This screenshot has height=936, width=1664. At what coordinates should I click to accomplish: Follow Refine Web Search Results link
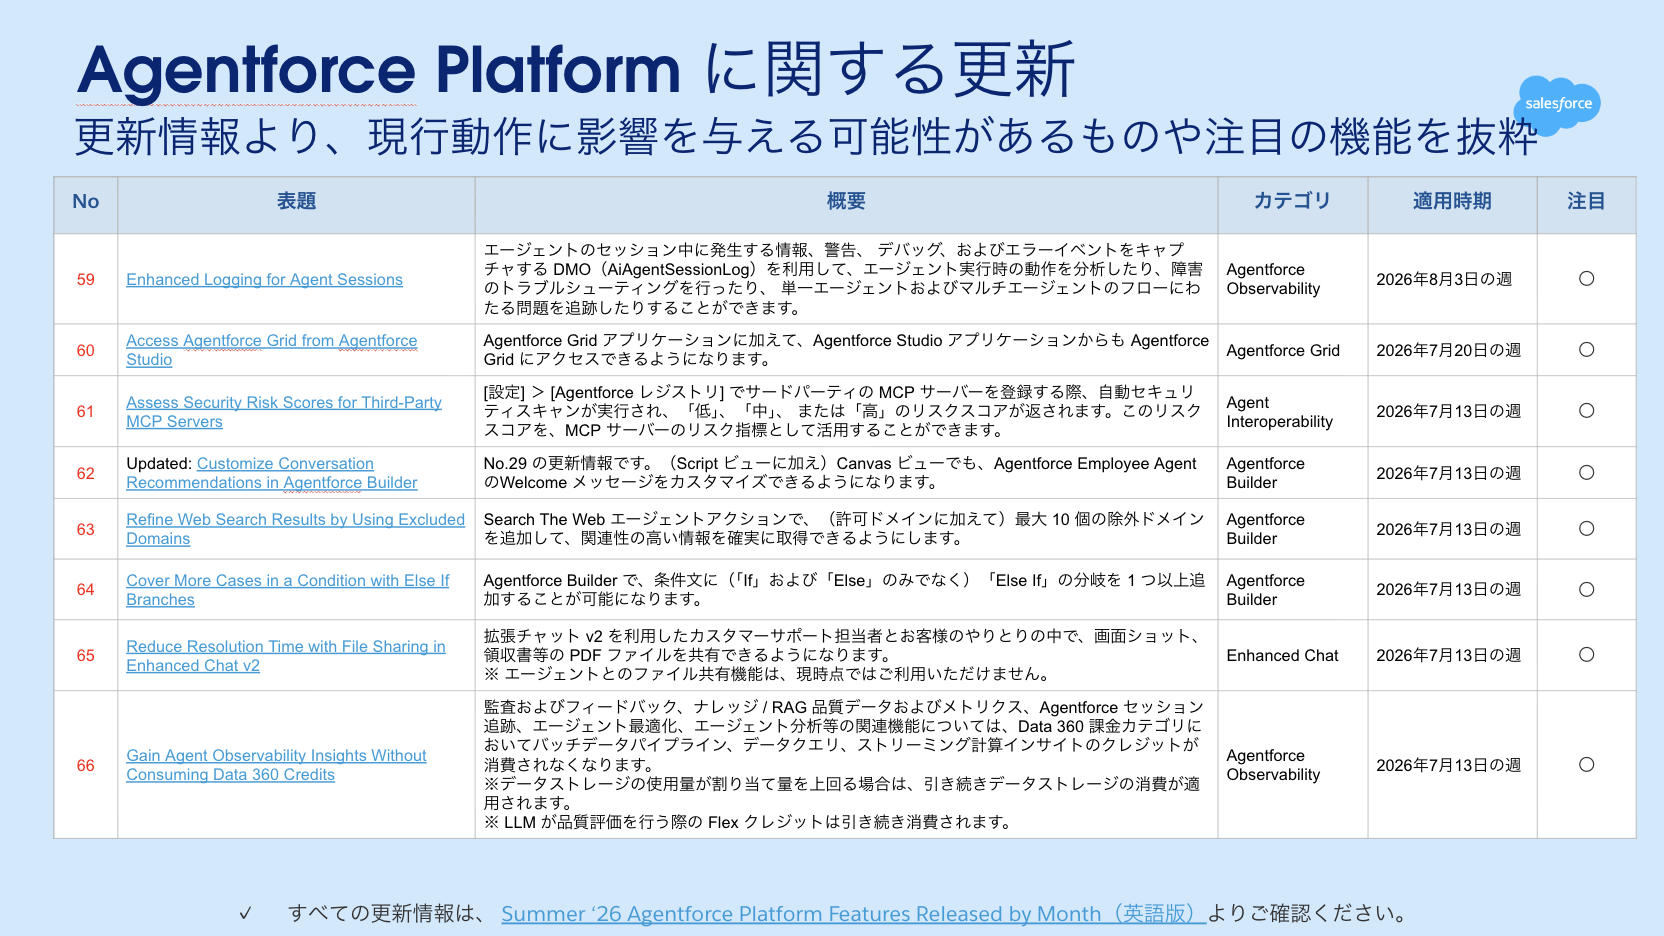click(295, 529)
